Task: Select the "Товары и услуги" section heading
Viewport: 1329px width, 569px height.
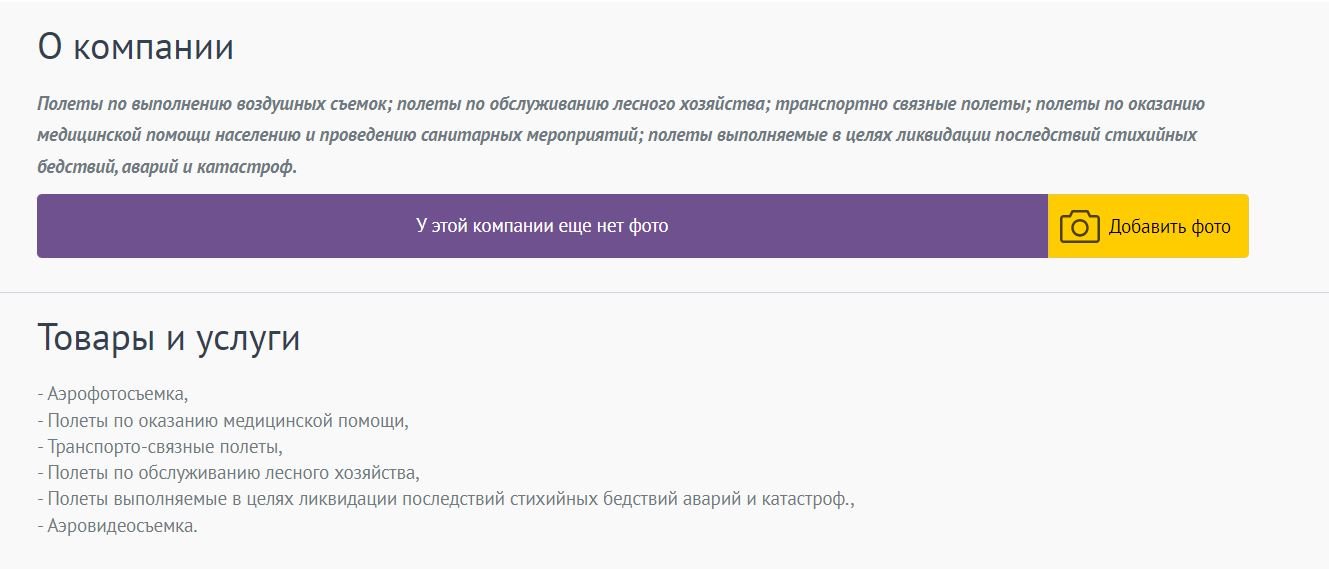Action: (x=169, y=338)
